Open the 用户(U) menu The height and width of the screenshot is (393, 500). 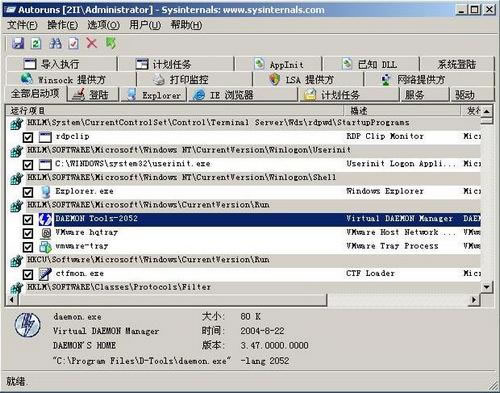[145, 25]
